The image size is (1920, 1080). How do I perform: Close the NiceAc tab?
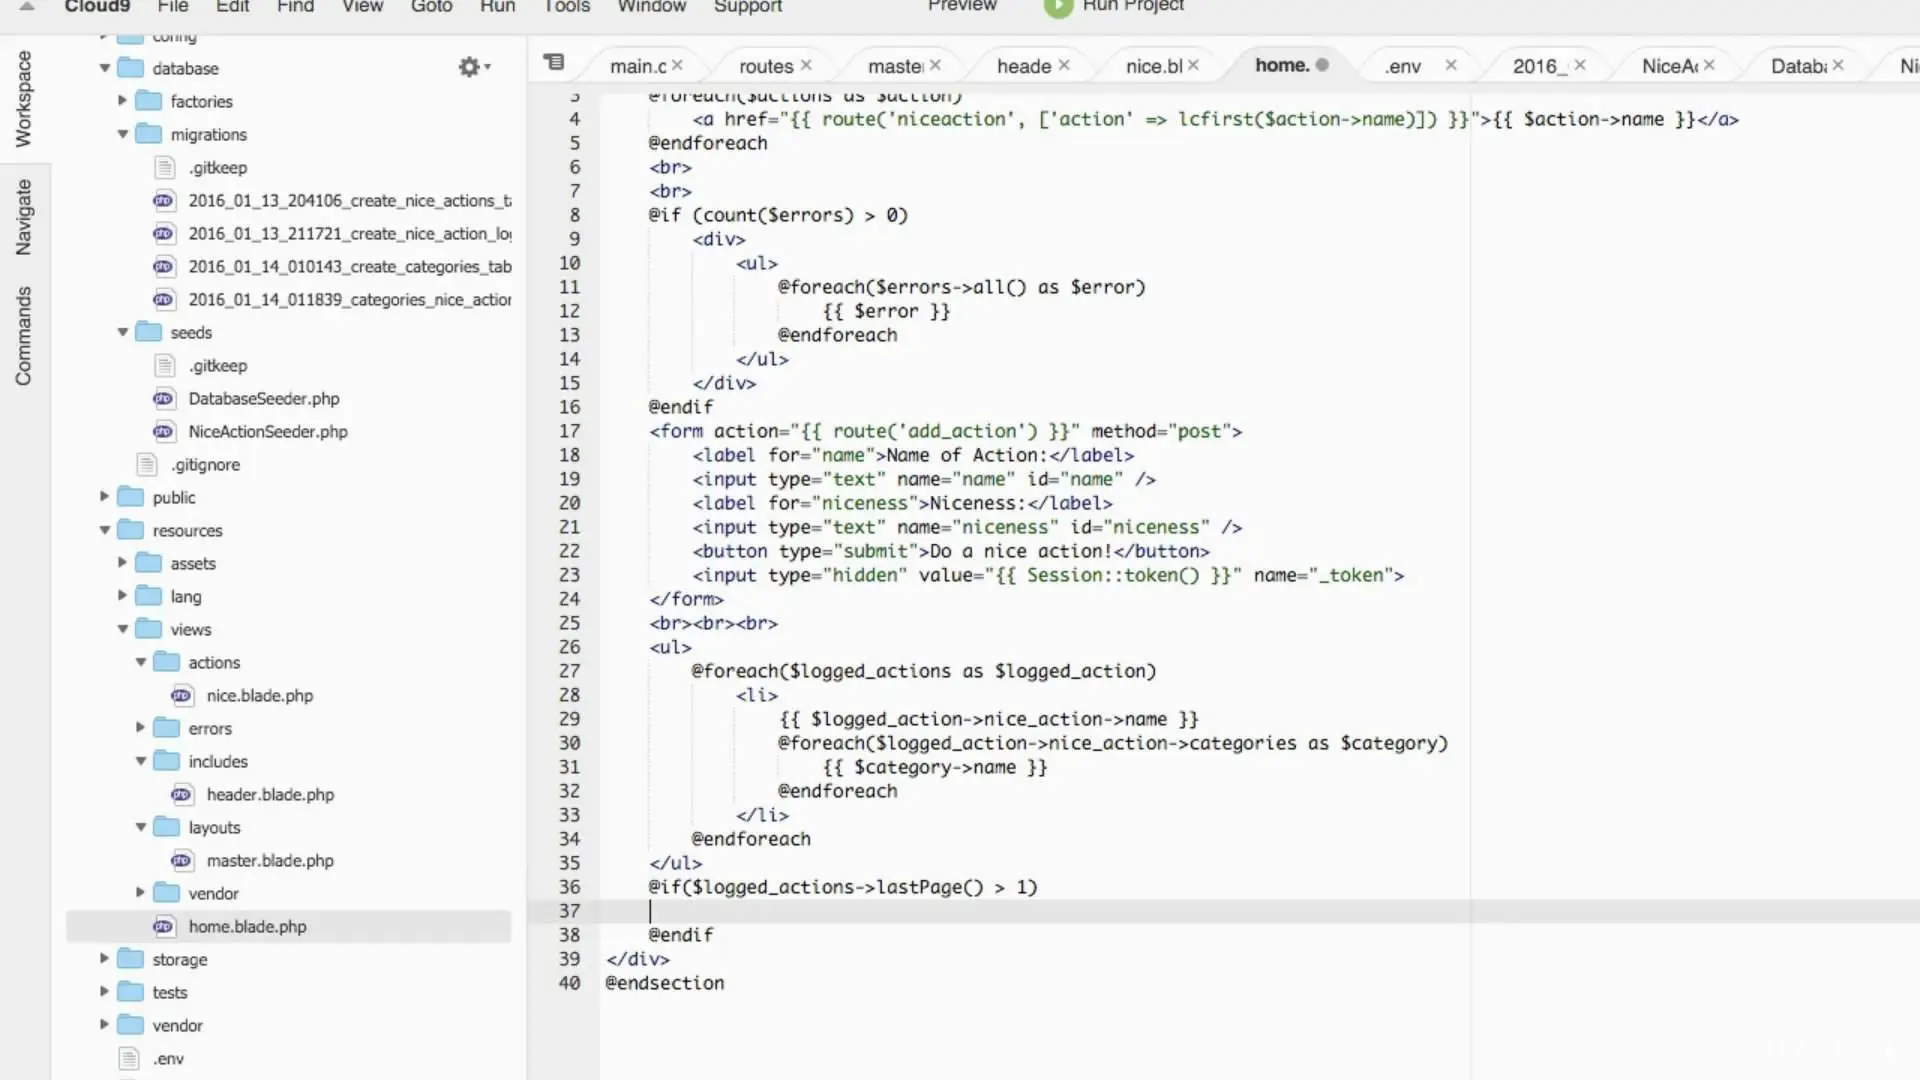point(1709,65)
